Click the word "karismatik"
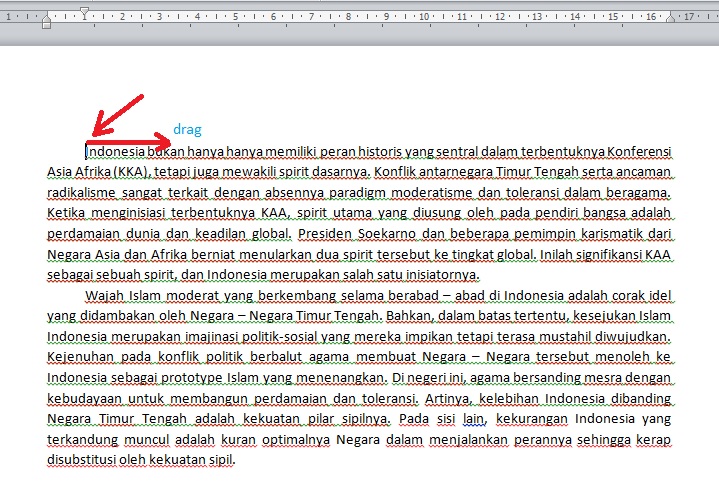Screen dimensions: 719x481 (611, 233)
